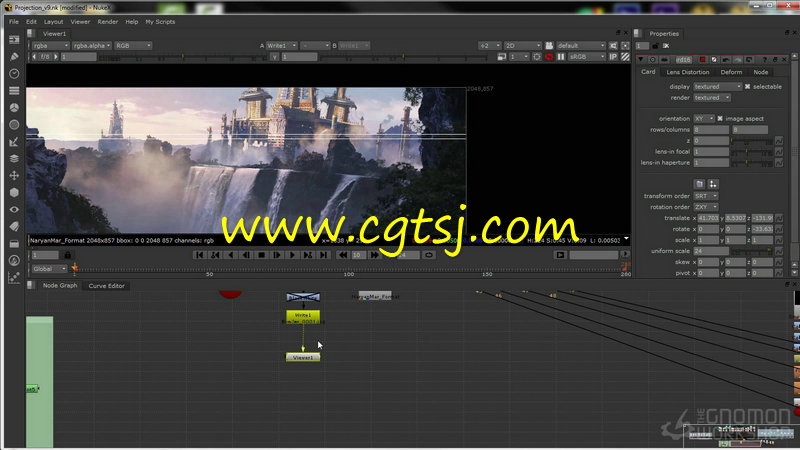Open the 2D view mode dropdown
The image size is (800, 450).
coord(522,46)
